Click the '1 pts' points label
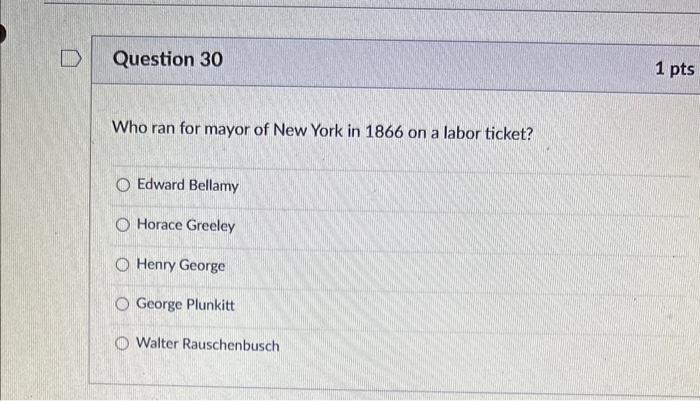 [x=675, y=69]
